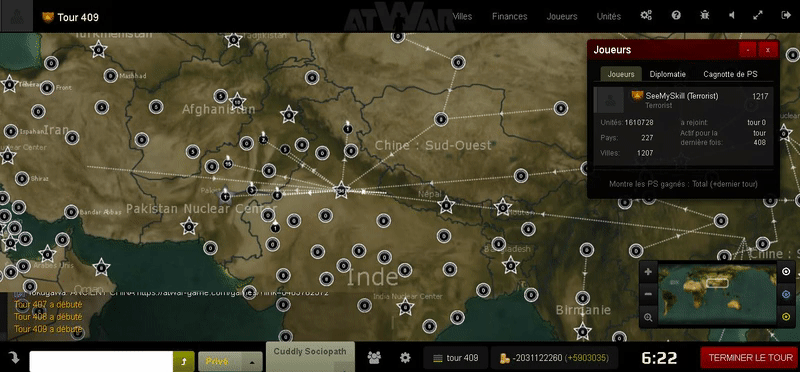The image size is (800, 372).
Task: Open help via the question mark icon
Action: pos(676,15)
